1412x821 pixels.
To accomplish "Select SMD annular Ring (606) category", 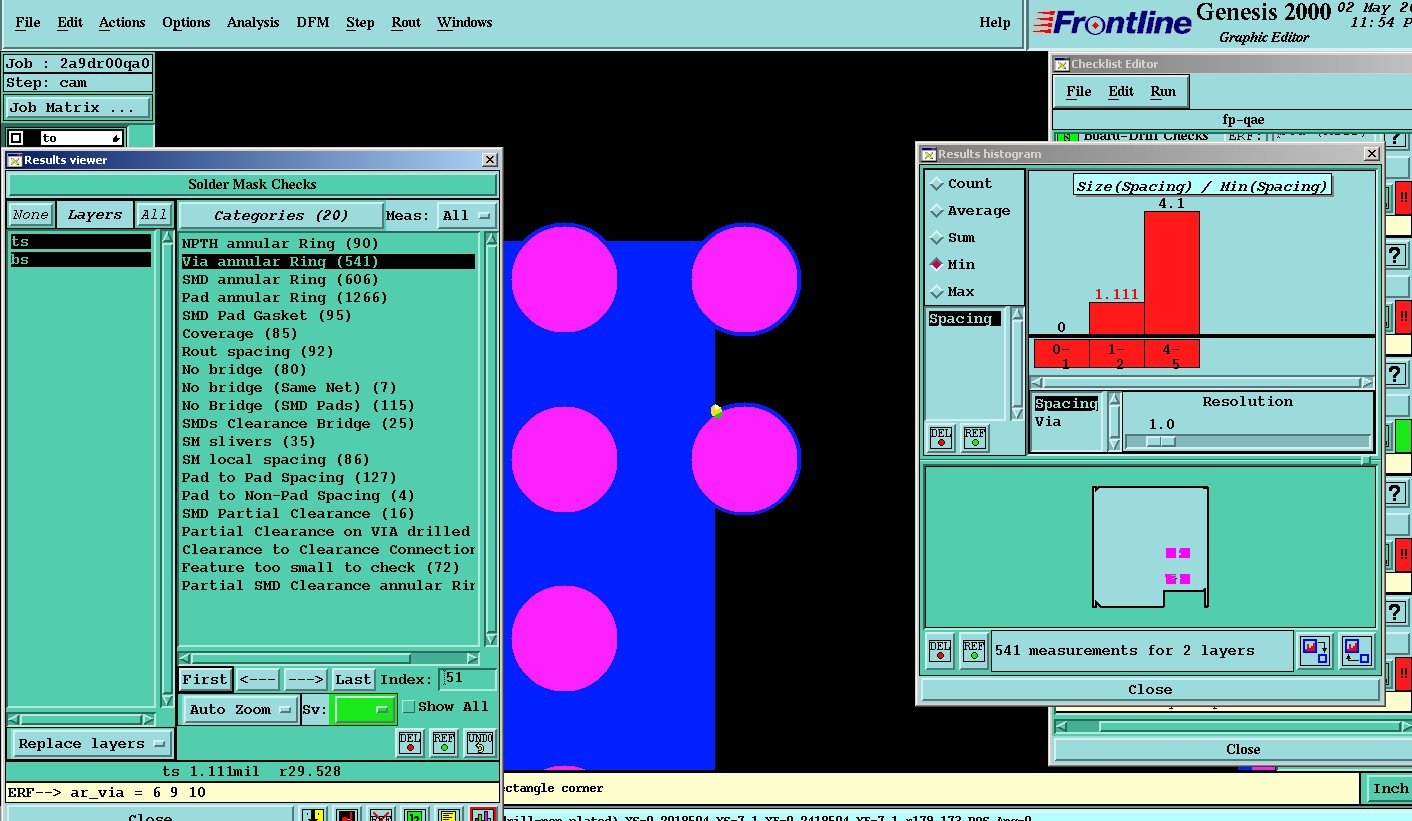I will [328, 279].
